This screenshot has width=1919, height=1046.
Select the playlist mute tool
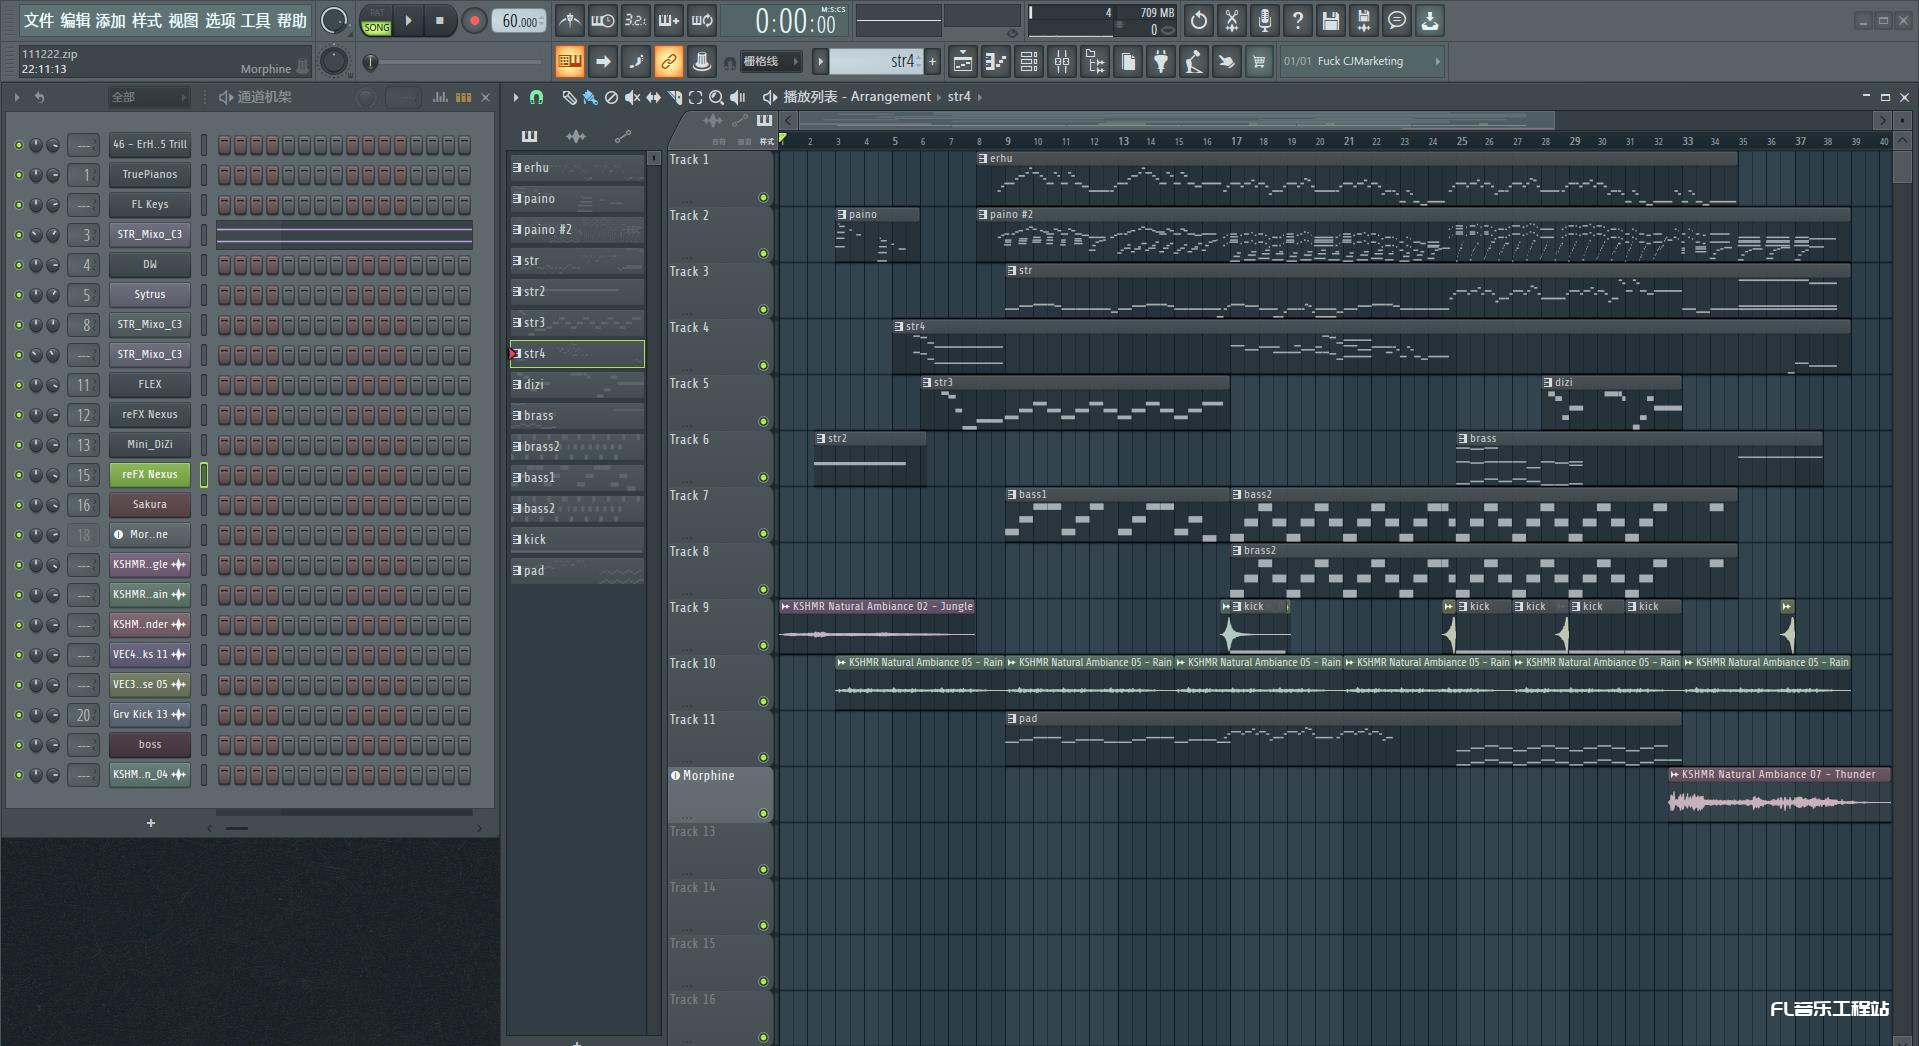632,97
